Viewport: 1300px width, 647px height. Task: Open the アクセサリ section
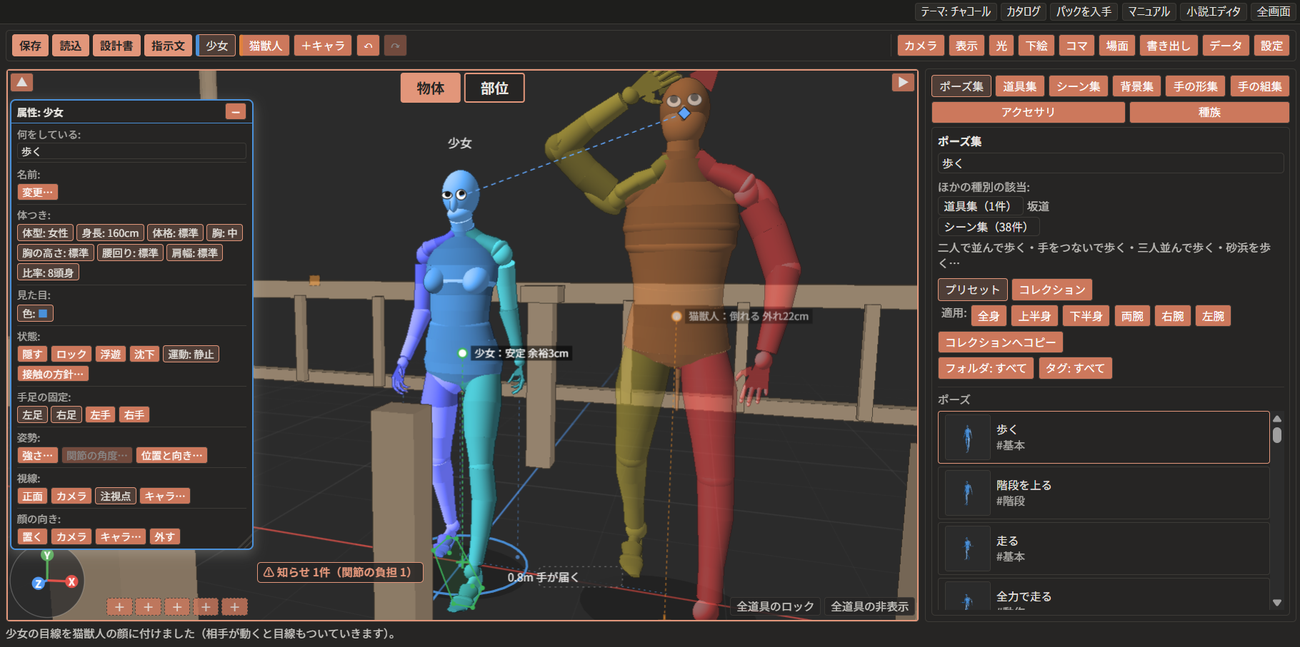1028,112
